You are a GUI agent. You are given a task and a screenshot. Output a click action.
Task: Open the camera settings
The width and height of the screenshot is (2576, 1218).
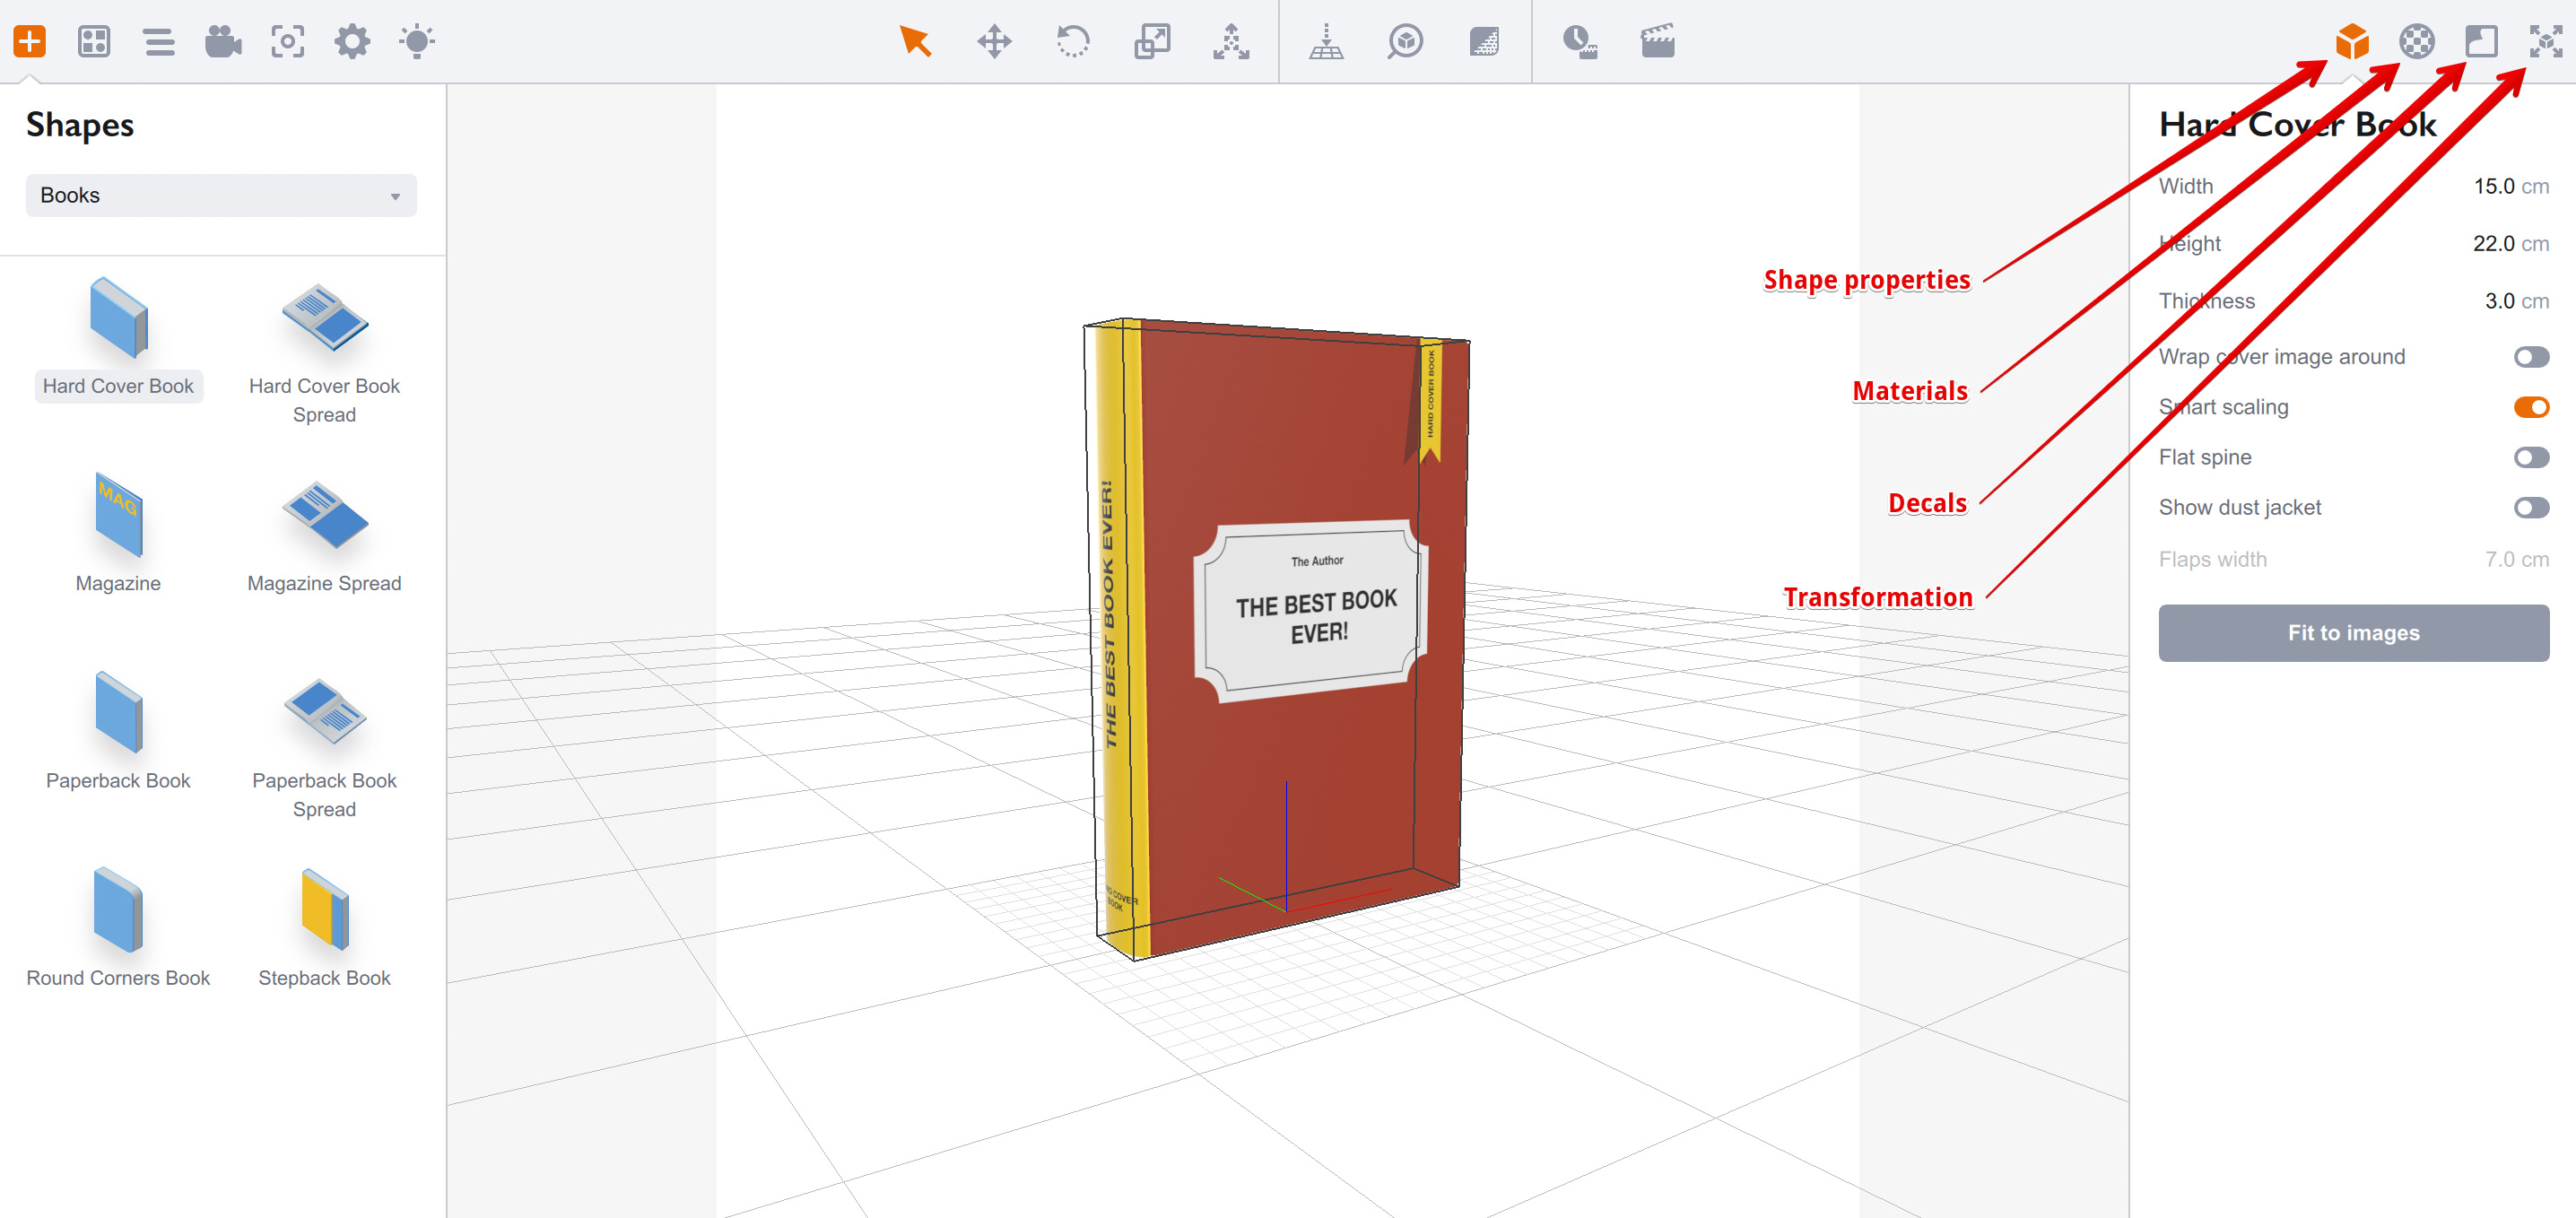pos(222,41)
